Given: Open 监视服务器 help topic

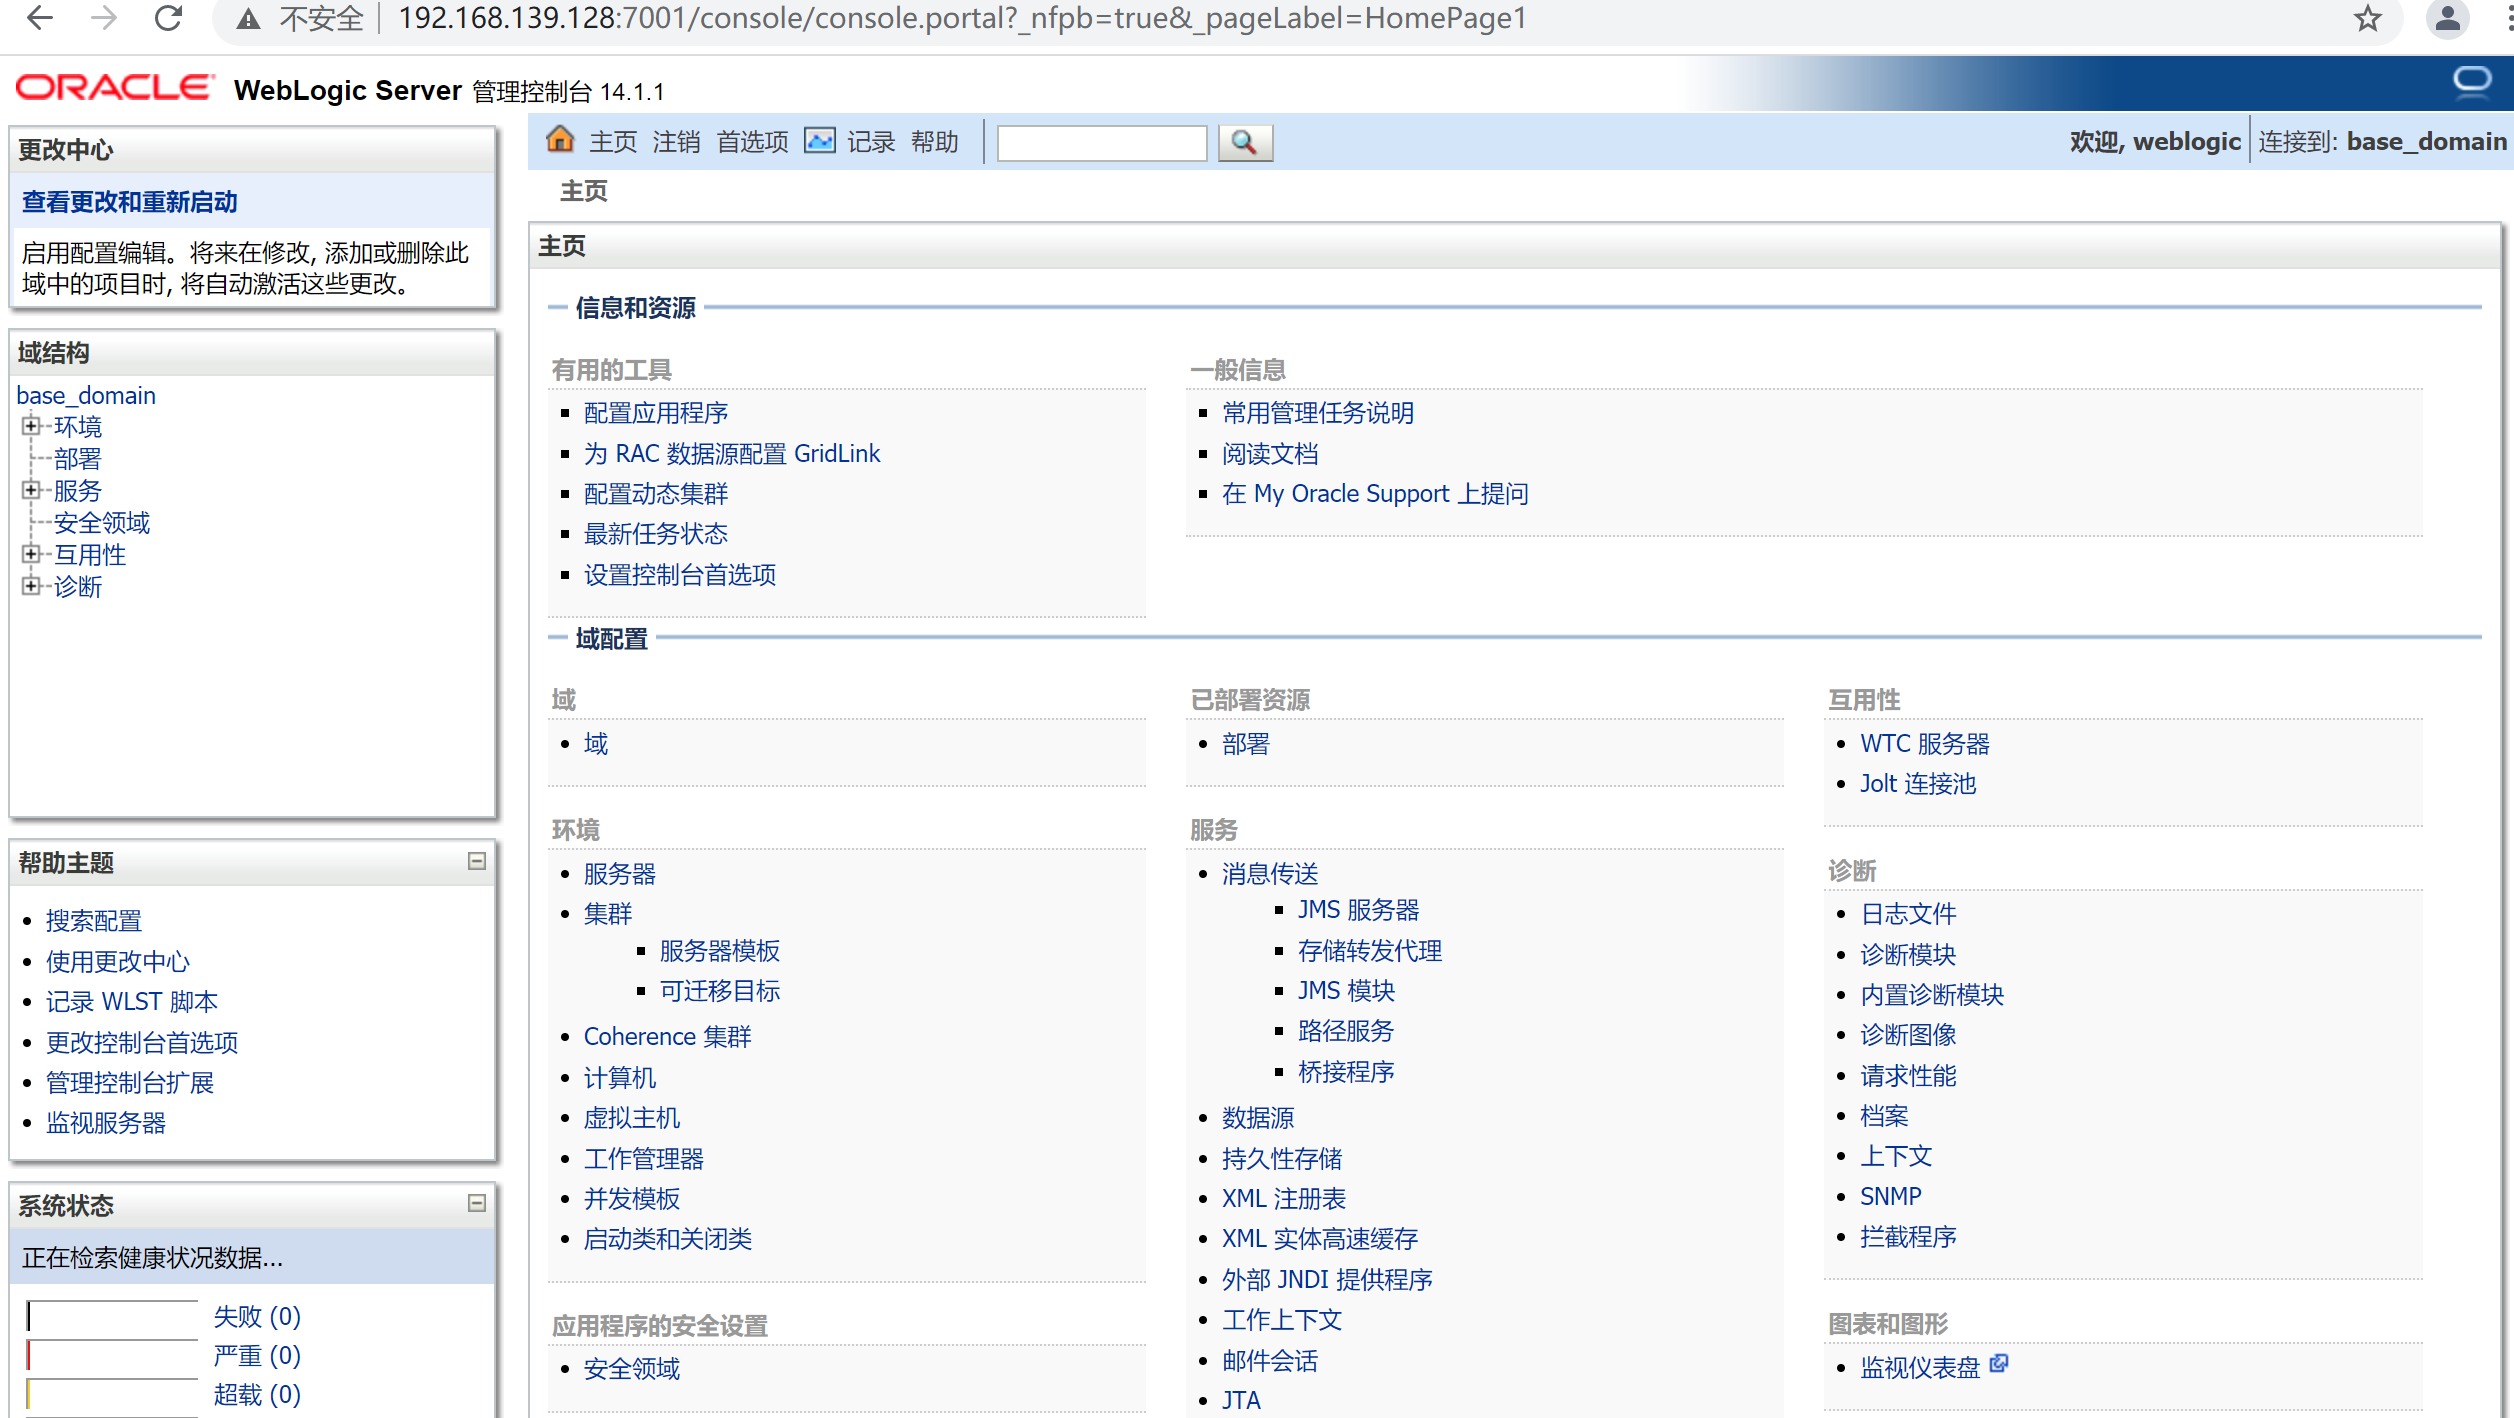Looking at the screenshot, I should tap(106, 1123).
